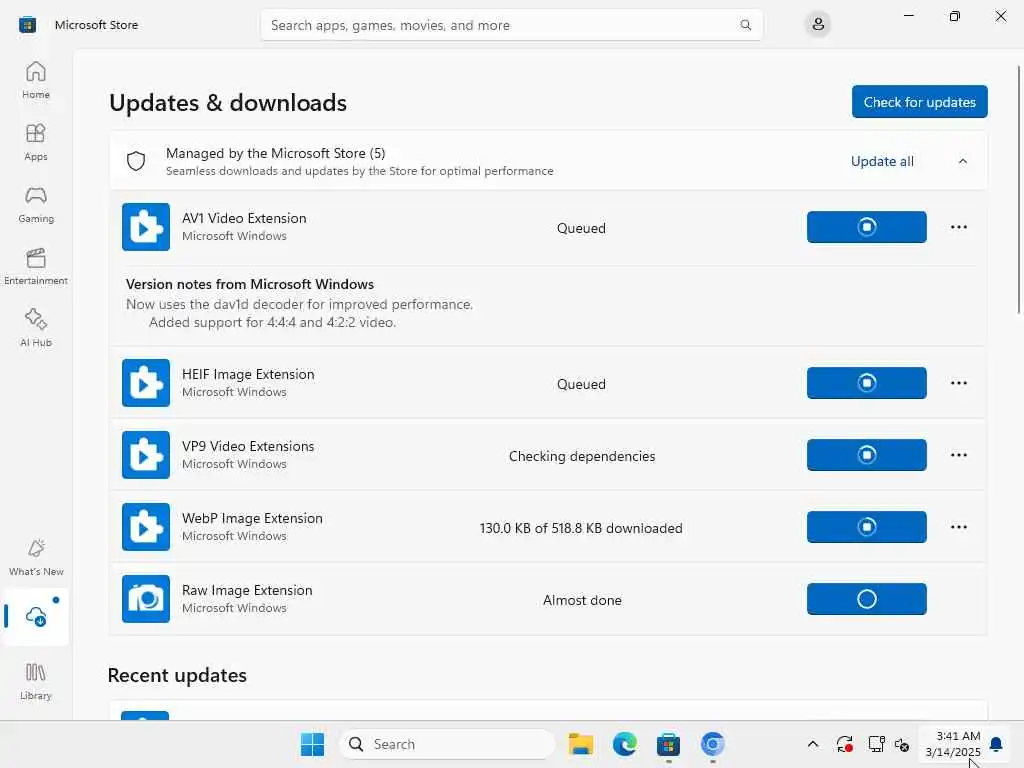Show hidden icons in the system tray
This screenshot has height=768, width=1024.
(x=812, y=744)
